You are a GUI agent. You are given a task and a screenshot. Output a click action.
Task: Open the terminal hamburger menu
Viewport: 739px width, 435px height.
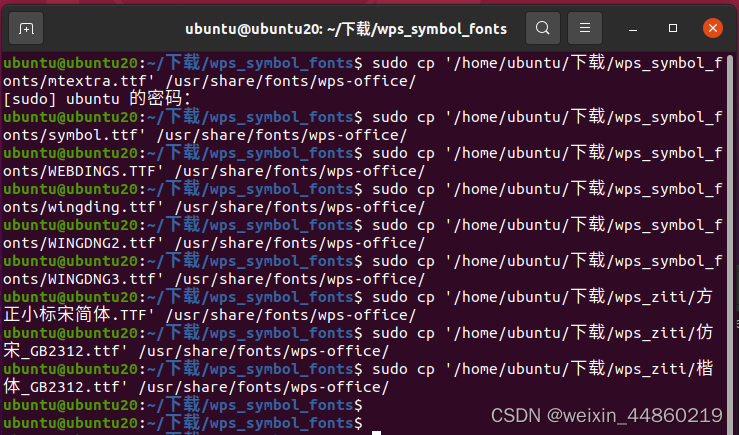coord(585,28)
